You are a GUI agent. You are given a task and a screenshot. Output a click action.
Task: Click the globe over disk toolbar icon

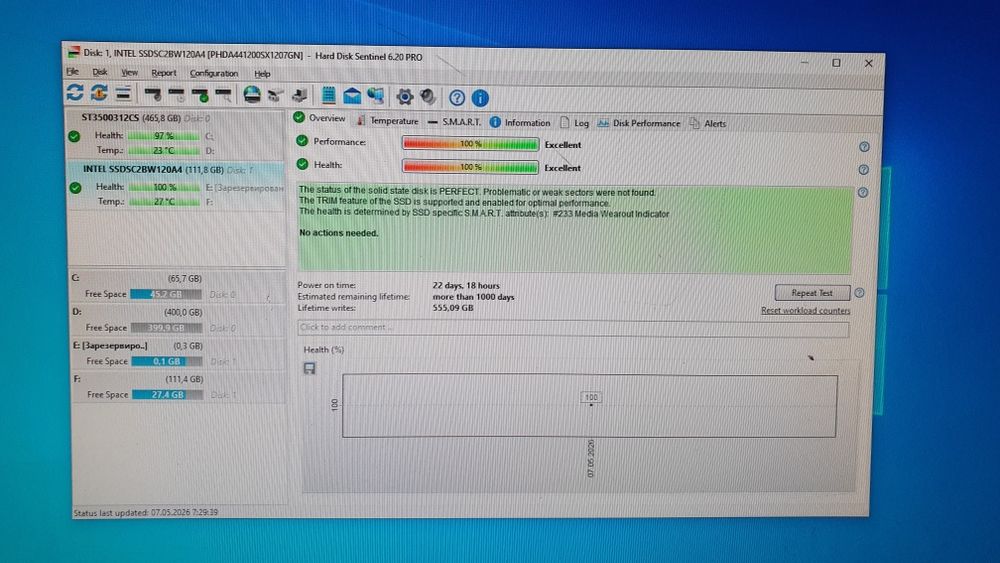252,95
